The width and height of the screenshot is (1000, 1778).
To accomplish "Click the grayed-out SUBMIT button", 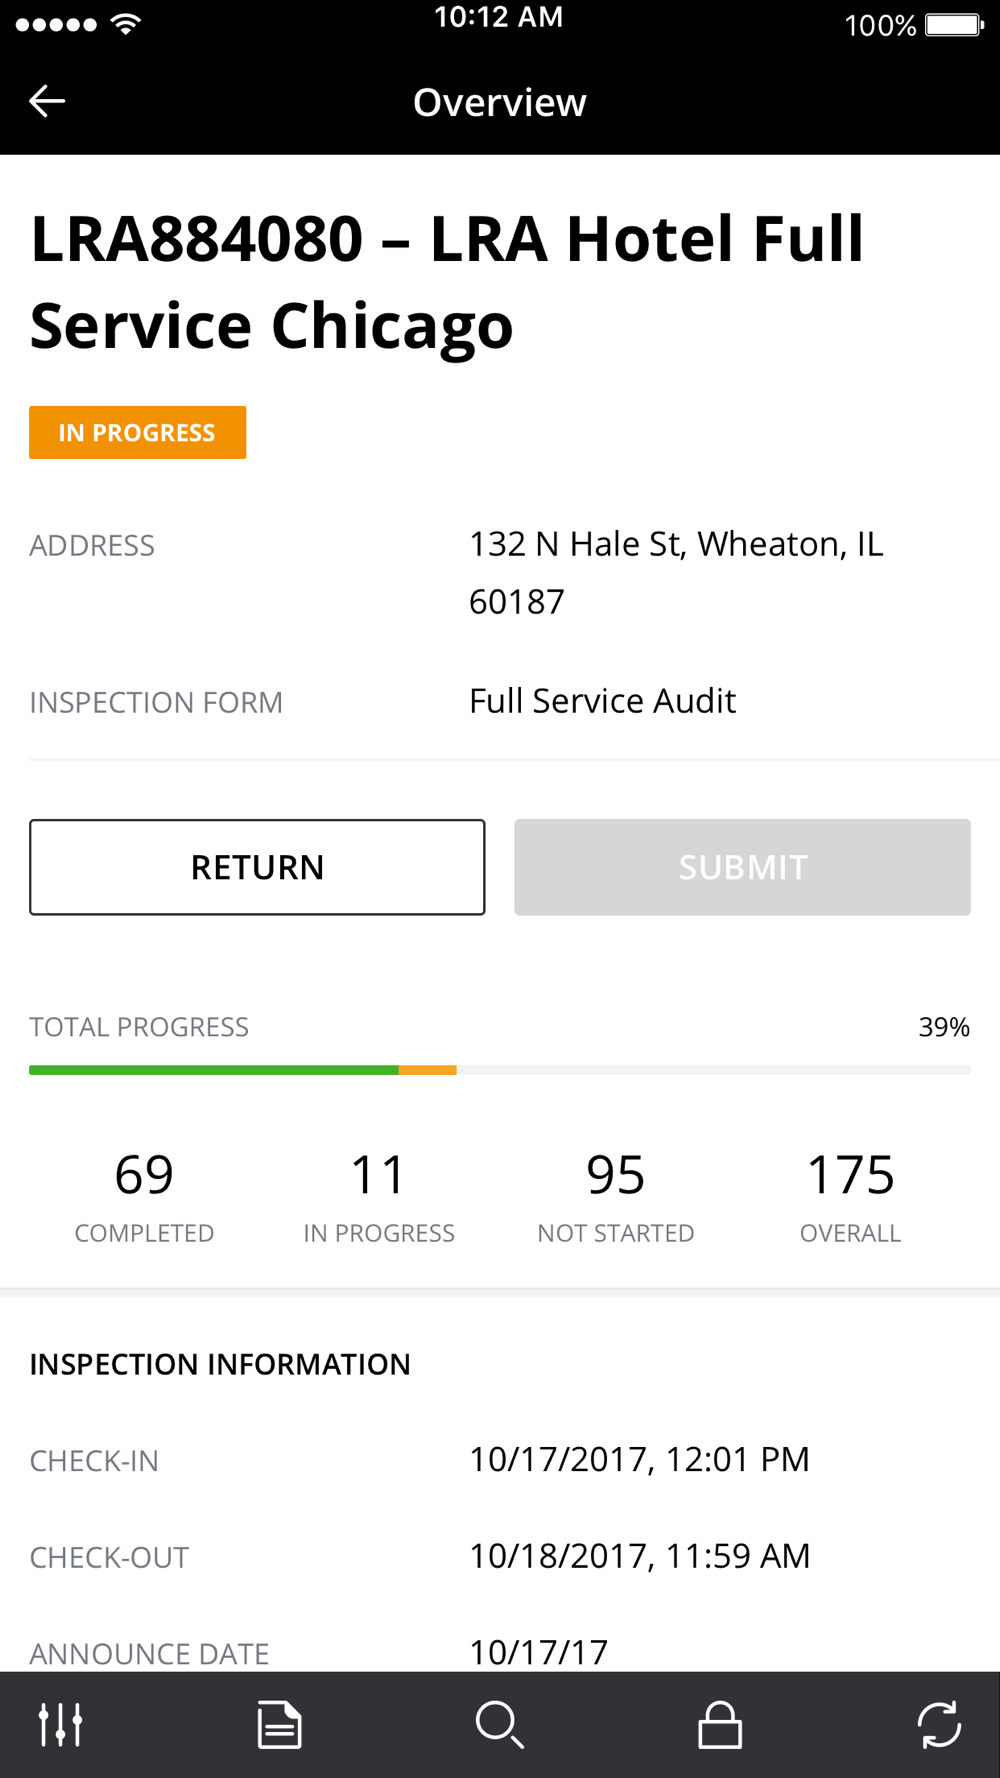I will tap(742, 867).
